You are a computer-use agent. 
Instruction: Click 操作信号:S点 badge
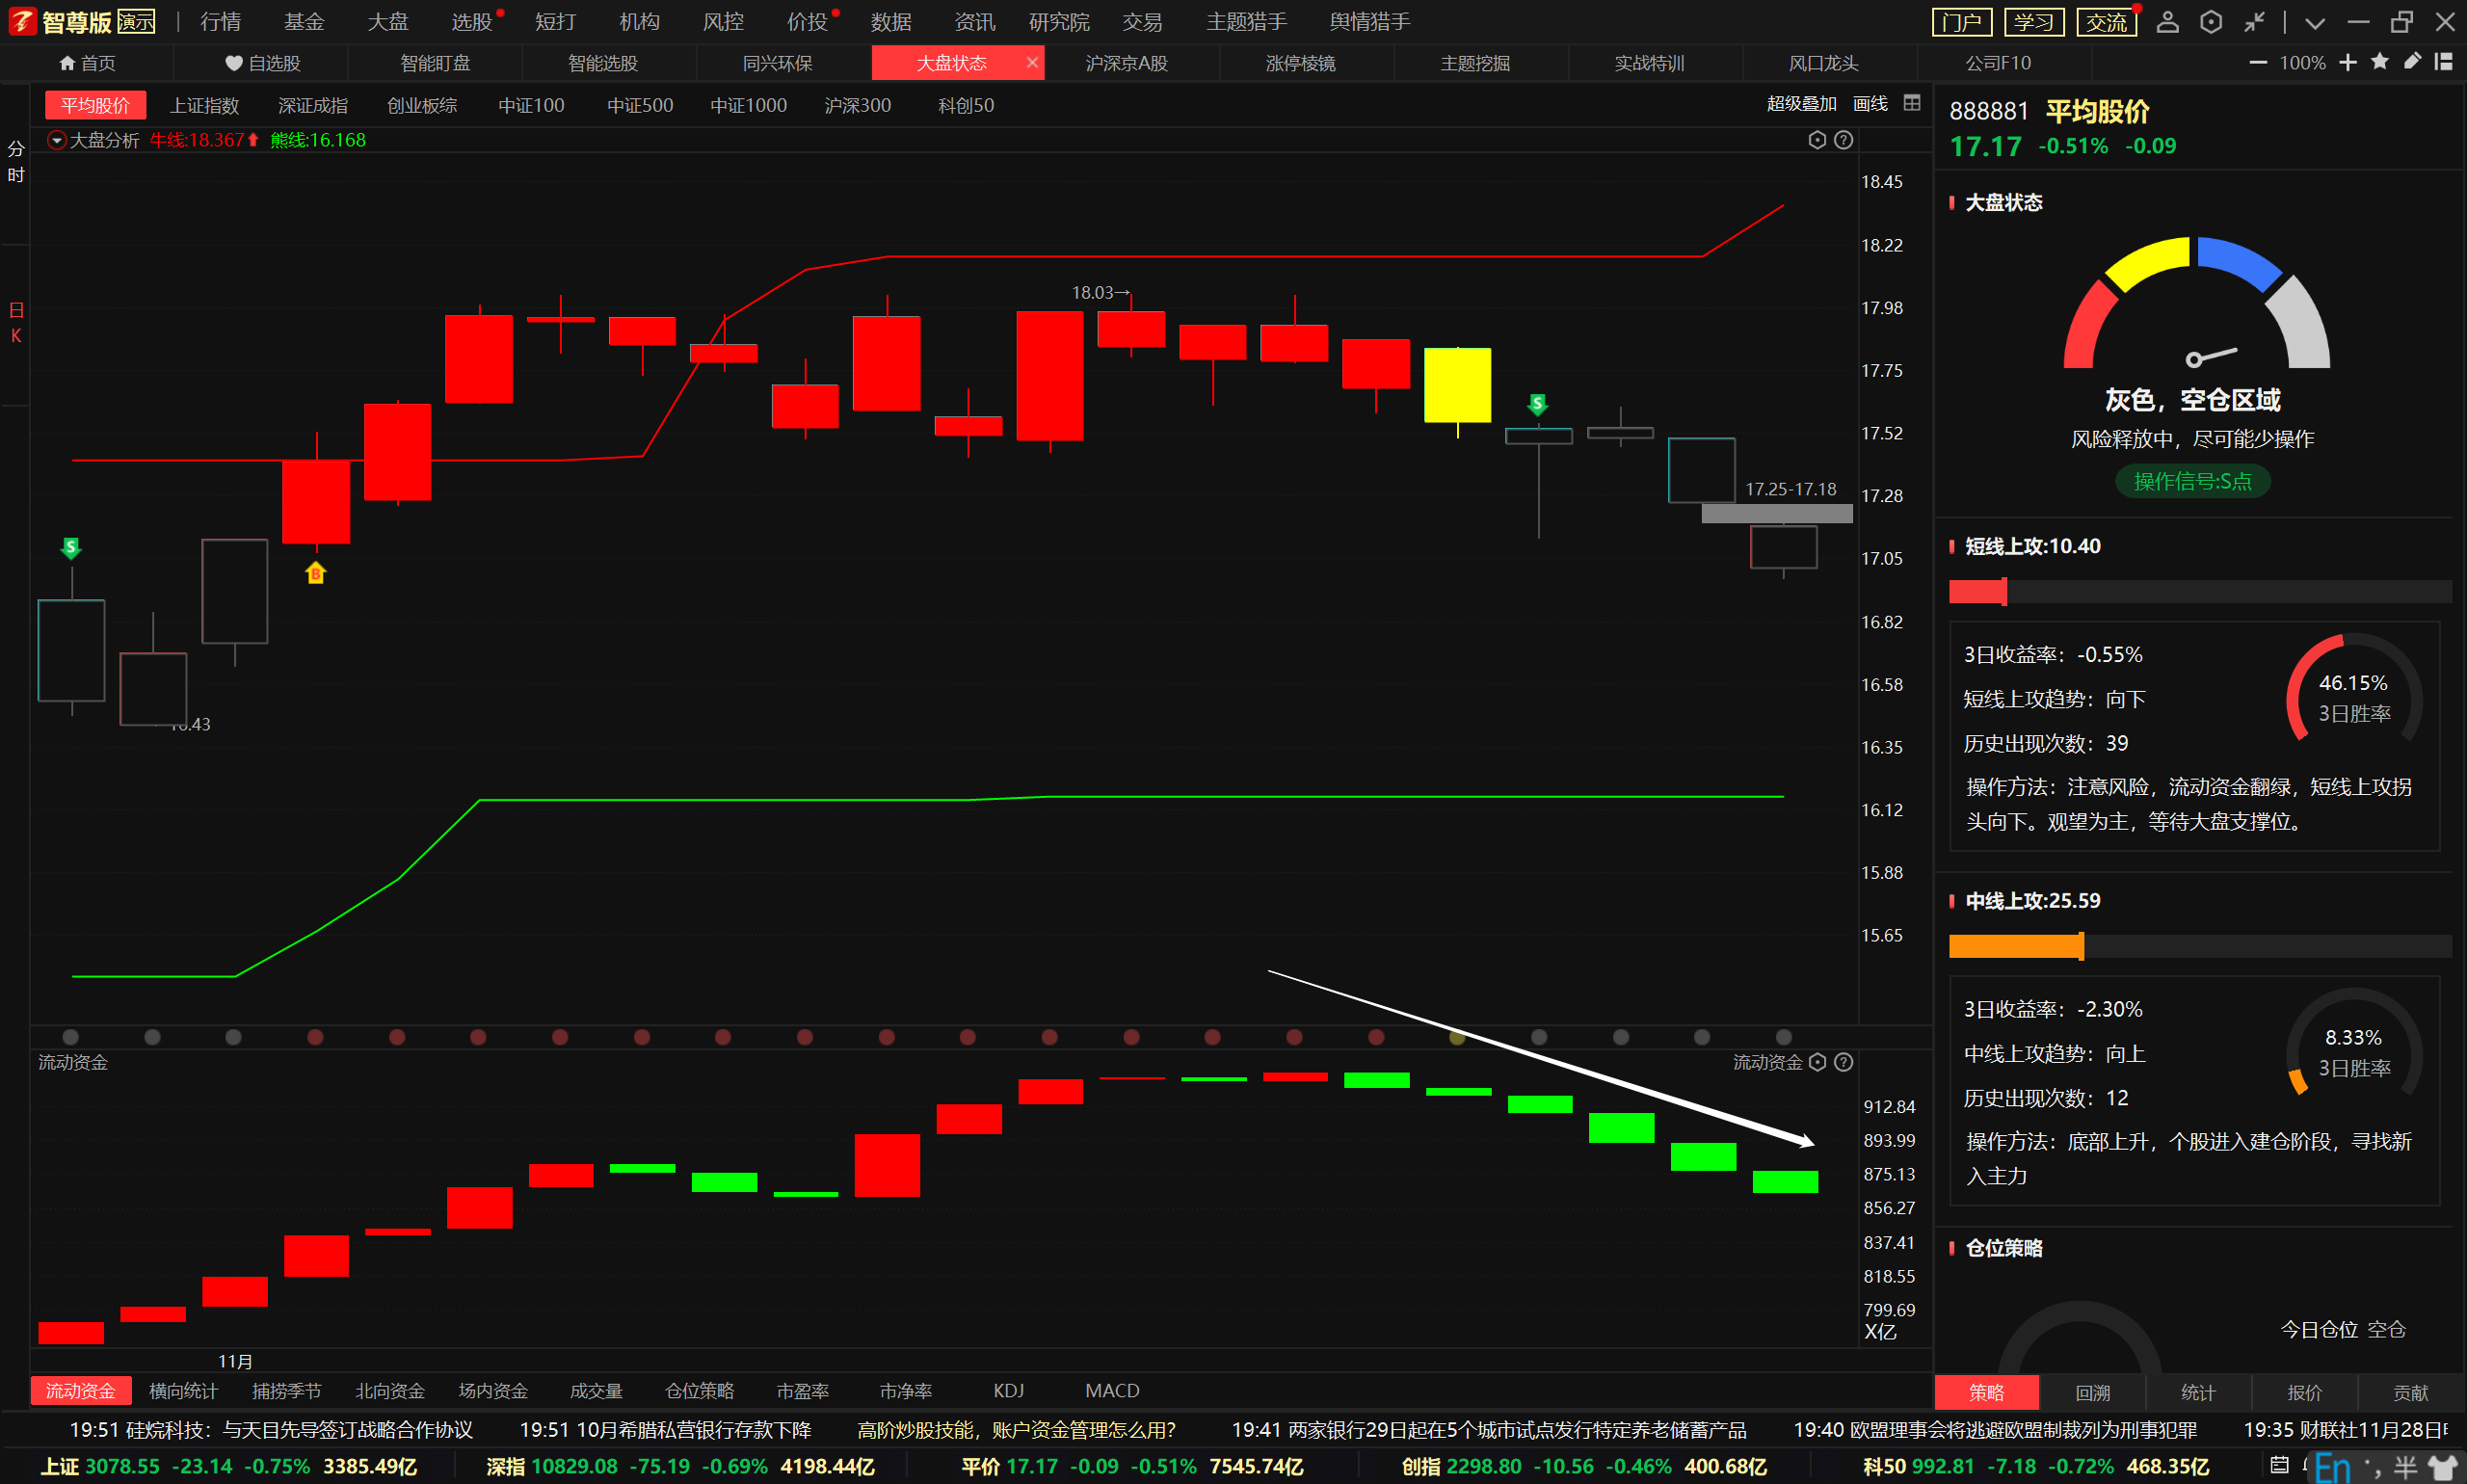[2192, 481]
